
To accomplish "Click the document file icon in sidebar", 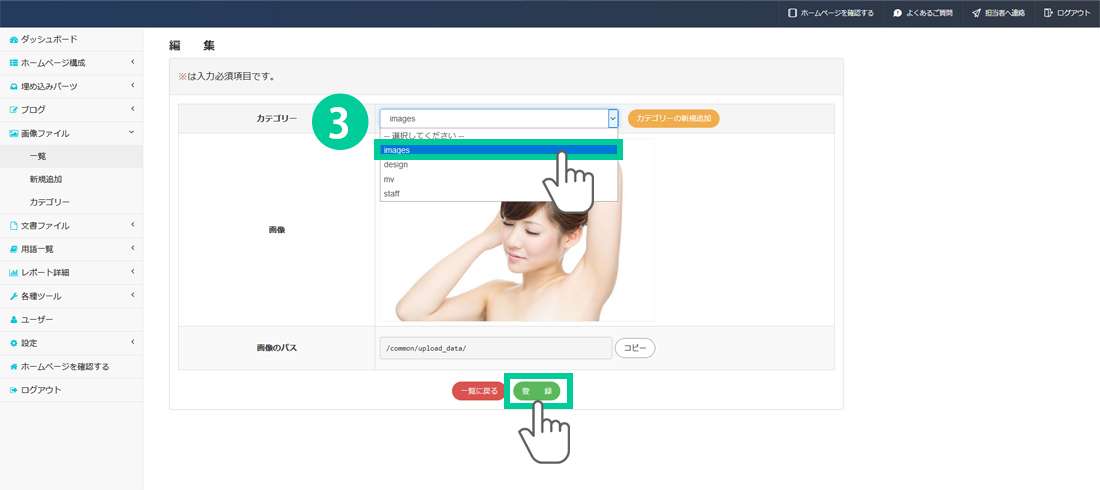I will [x=14, y=226].
